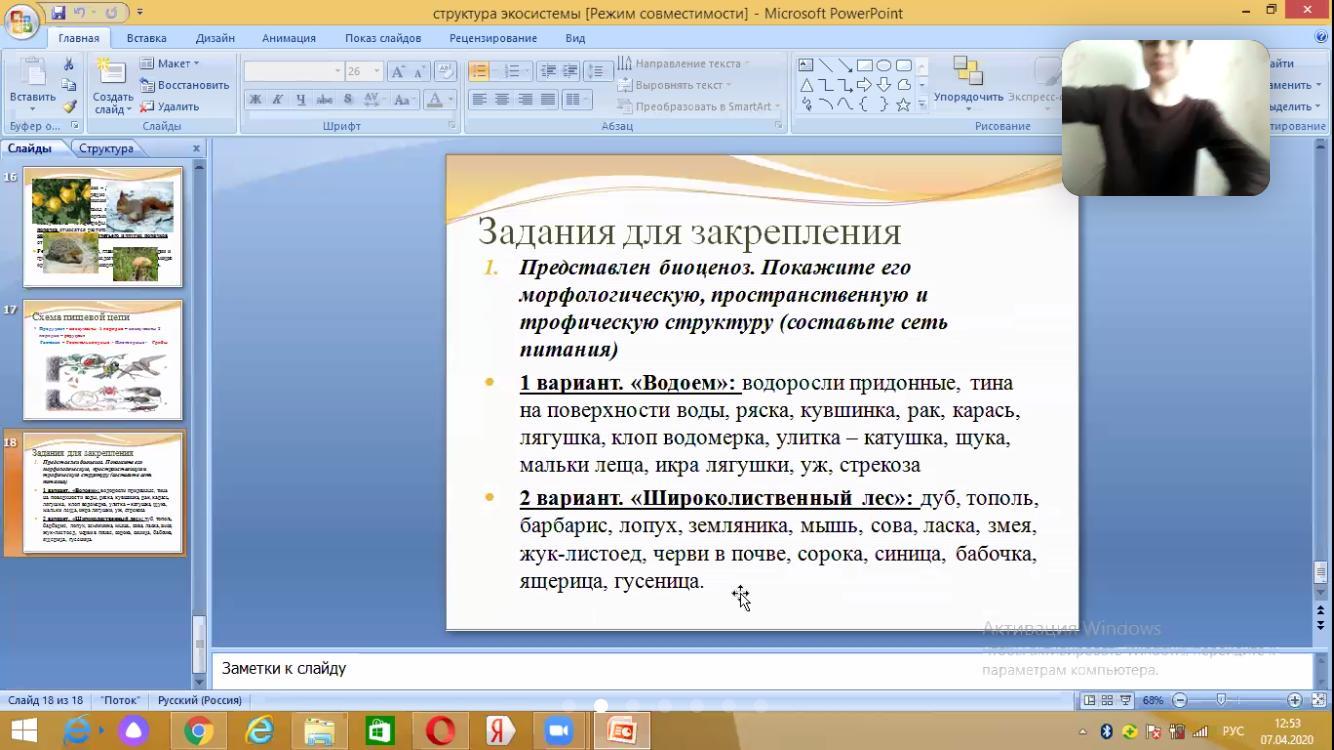The image size is (1334, 750).
Task: Switch to the Structure (Структура) pane tab
Action: pos(106,149)
